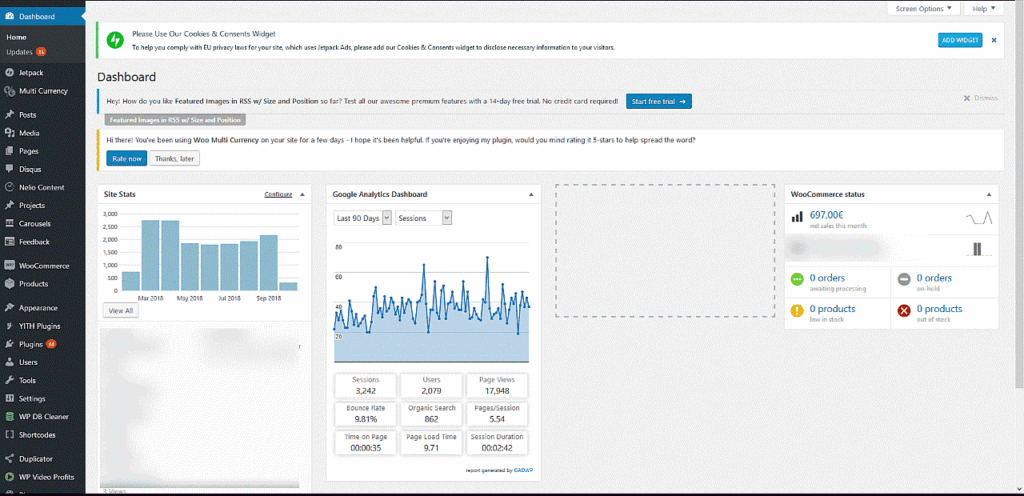This screenshot has width=1024, height=496.
Task: Click the Duplicator share icon
Action: (9, 459)
